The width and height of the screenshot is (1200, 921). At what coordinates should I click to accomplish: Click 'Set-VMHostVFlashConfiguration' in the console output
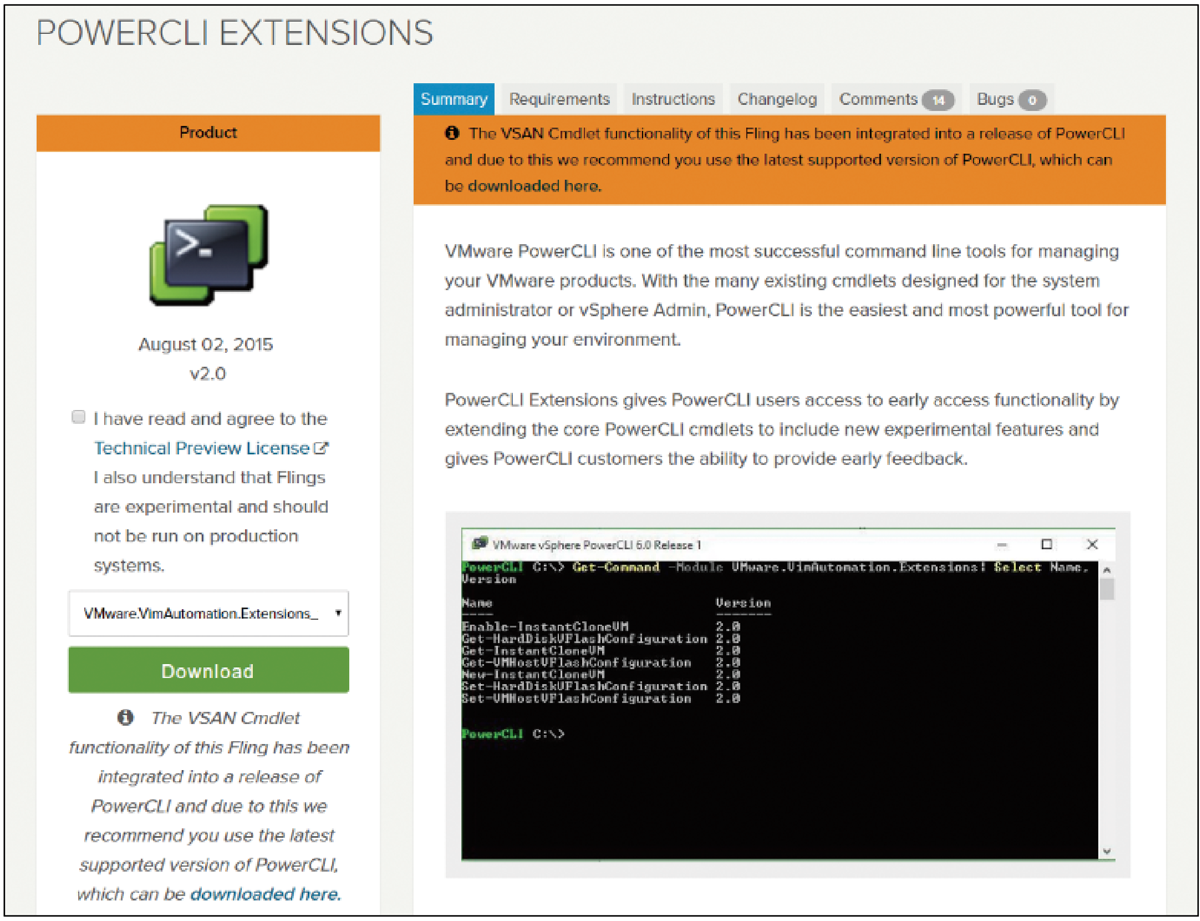point(577,699)
